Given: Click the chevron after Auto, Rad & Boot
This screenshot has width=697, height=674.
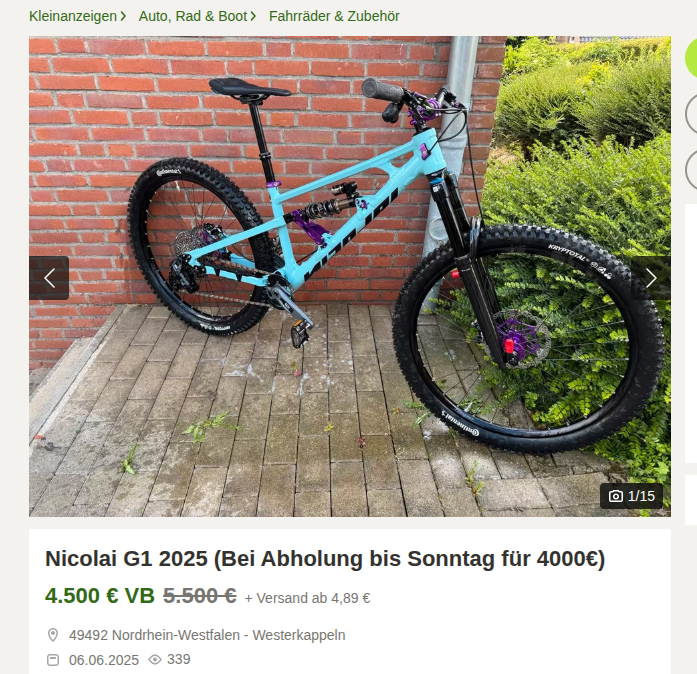Looking at the screenshot, I should click(253, 16).
